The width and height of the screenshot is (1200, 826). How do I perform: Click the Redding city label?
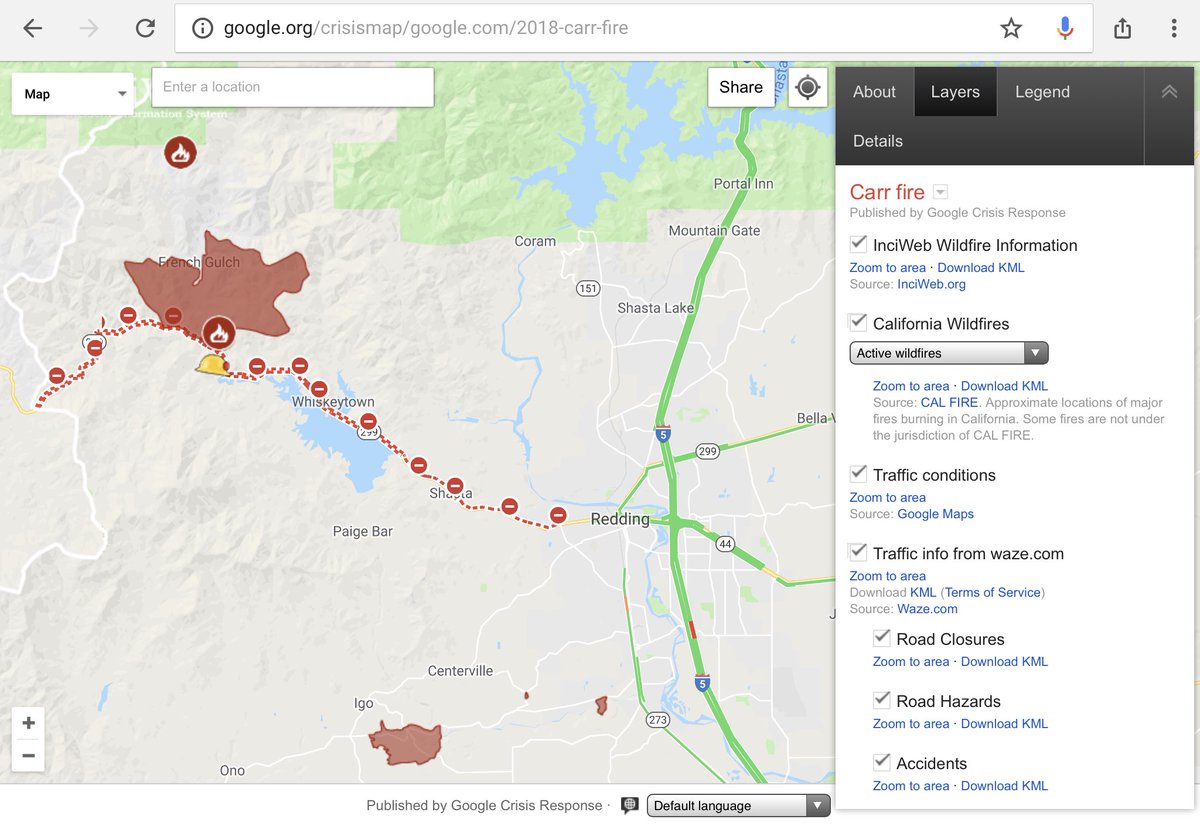click(x=620, y=519)
